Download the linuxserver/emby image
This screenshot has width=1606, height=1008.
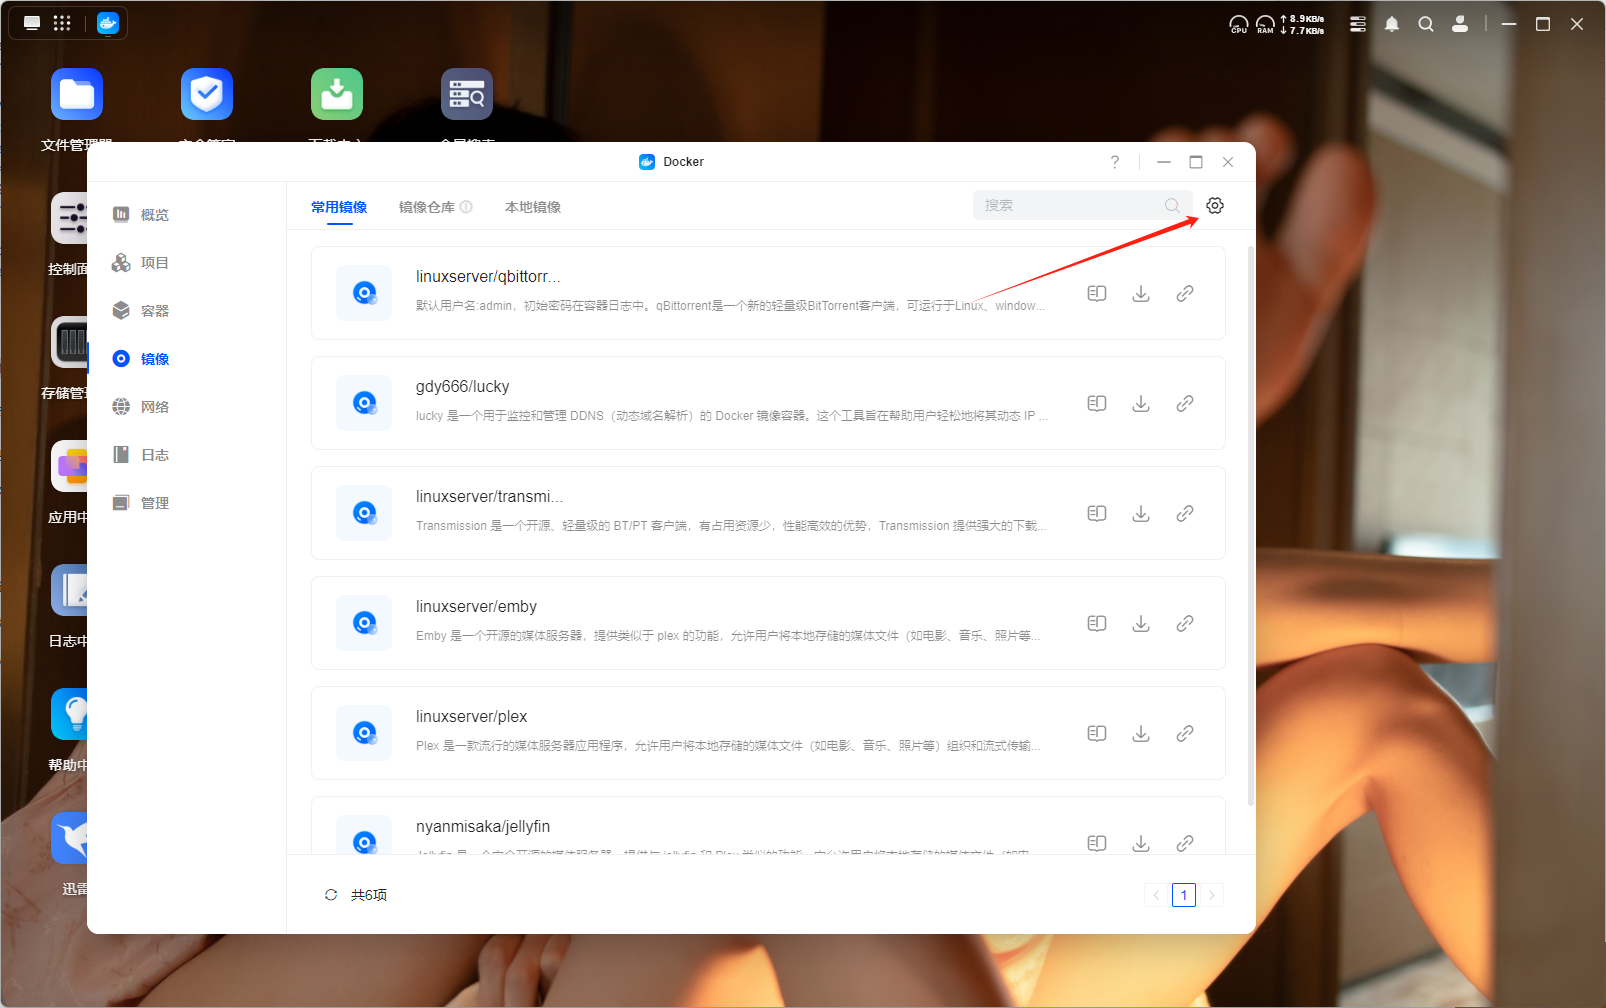pos(1141,623)
